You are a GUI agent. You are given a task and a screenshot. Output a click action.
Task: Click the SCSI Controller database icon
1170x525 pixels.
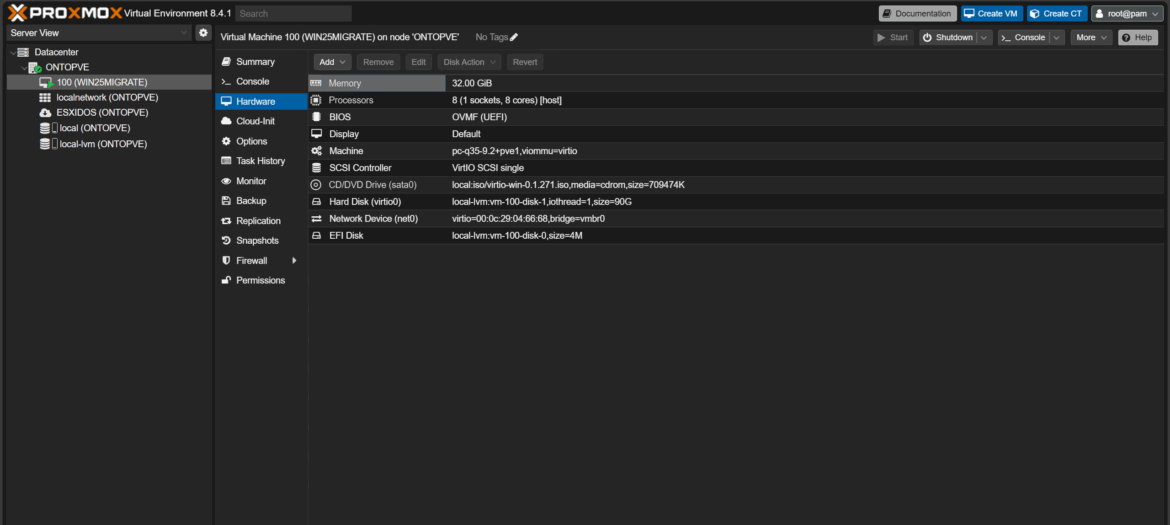(316, 168)
